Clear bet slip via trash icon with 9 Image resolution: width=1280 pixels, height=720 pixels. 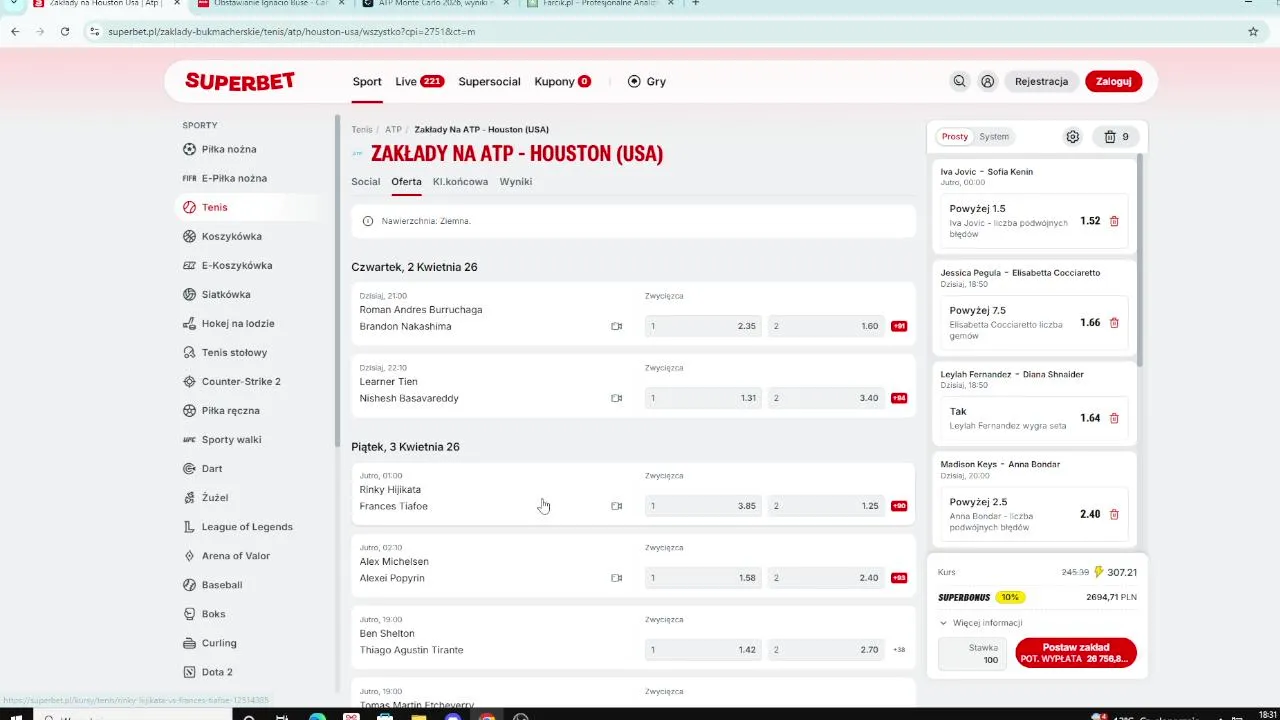pyautogui.click(x=1115, y=137)
